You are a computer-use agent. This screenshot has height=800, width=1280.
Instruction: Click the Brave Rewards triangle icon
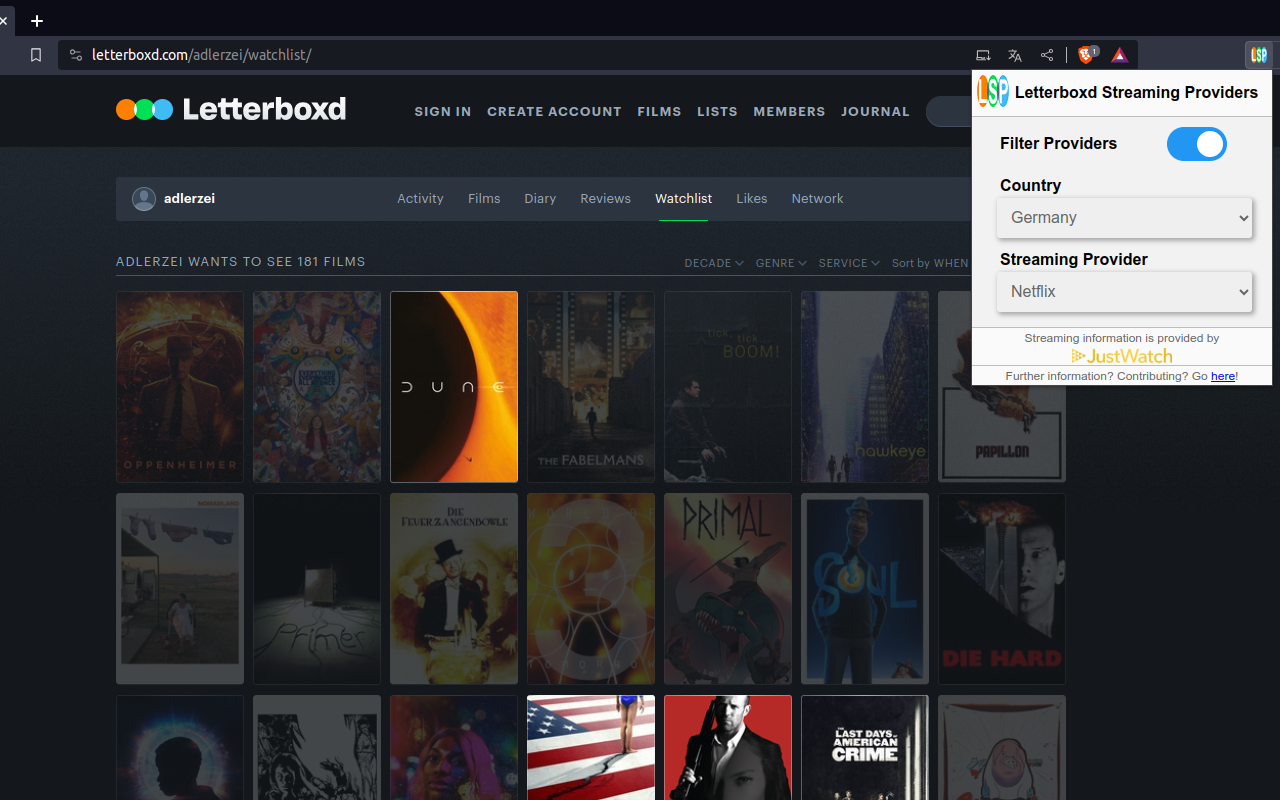coord(1119,55)
